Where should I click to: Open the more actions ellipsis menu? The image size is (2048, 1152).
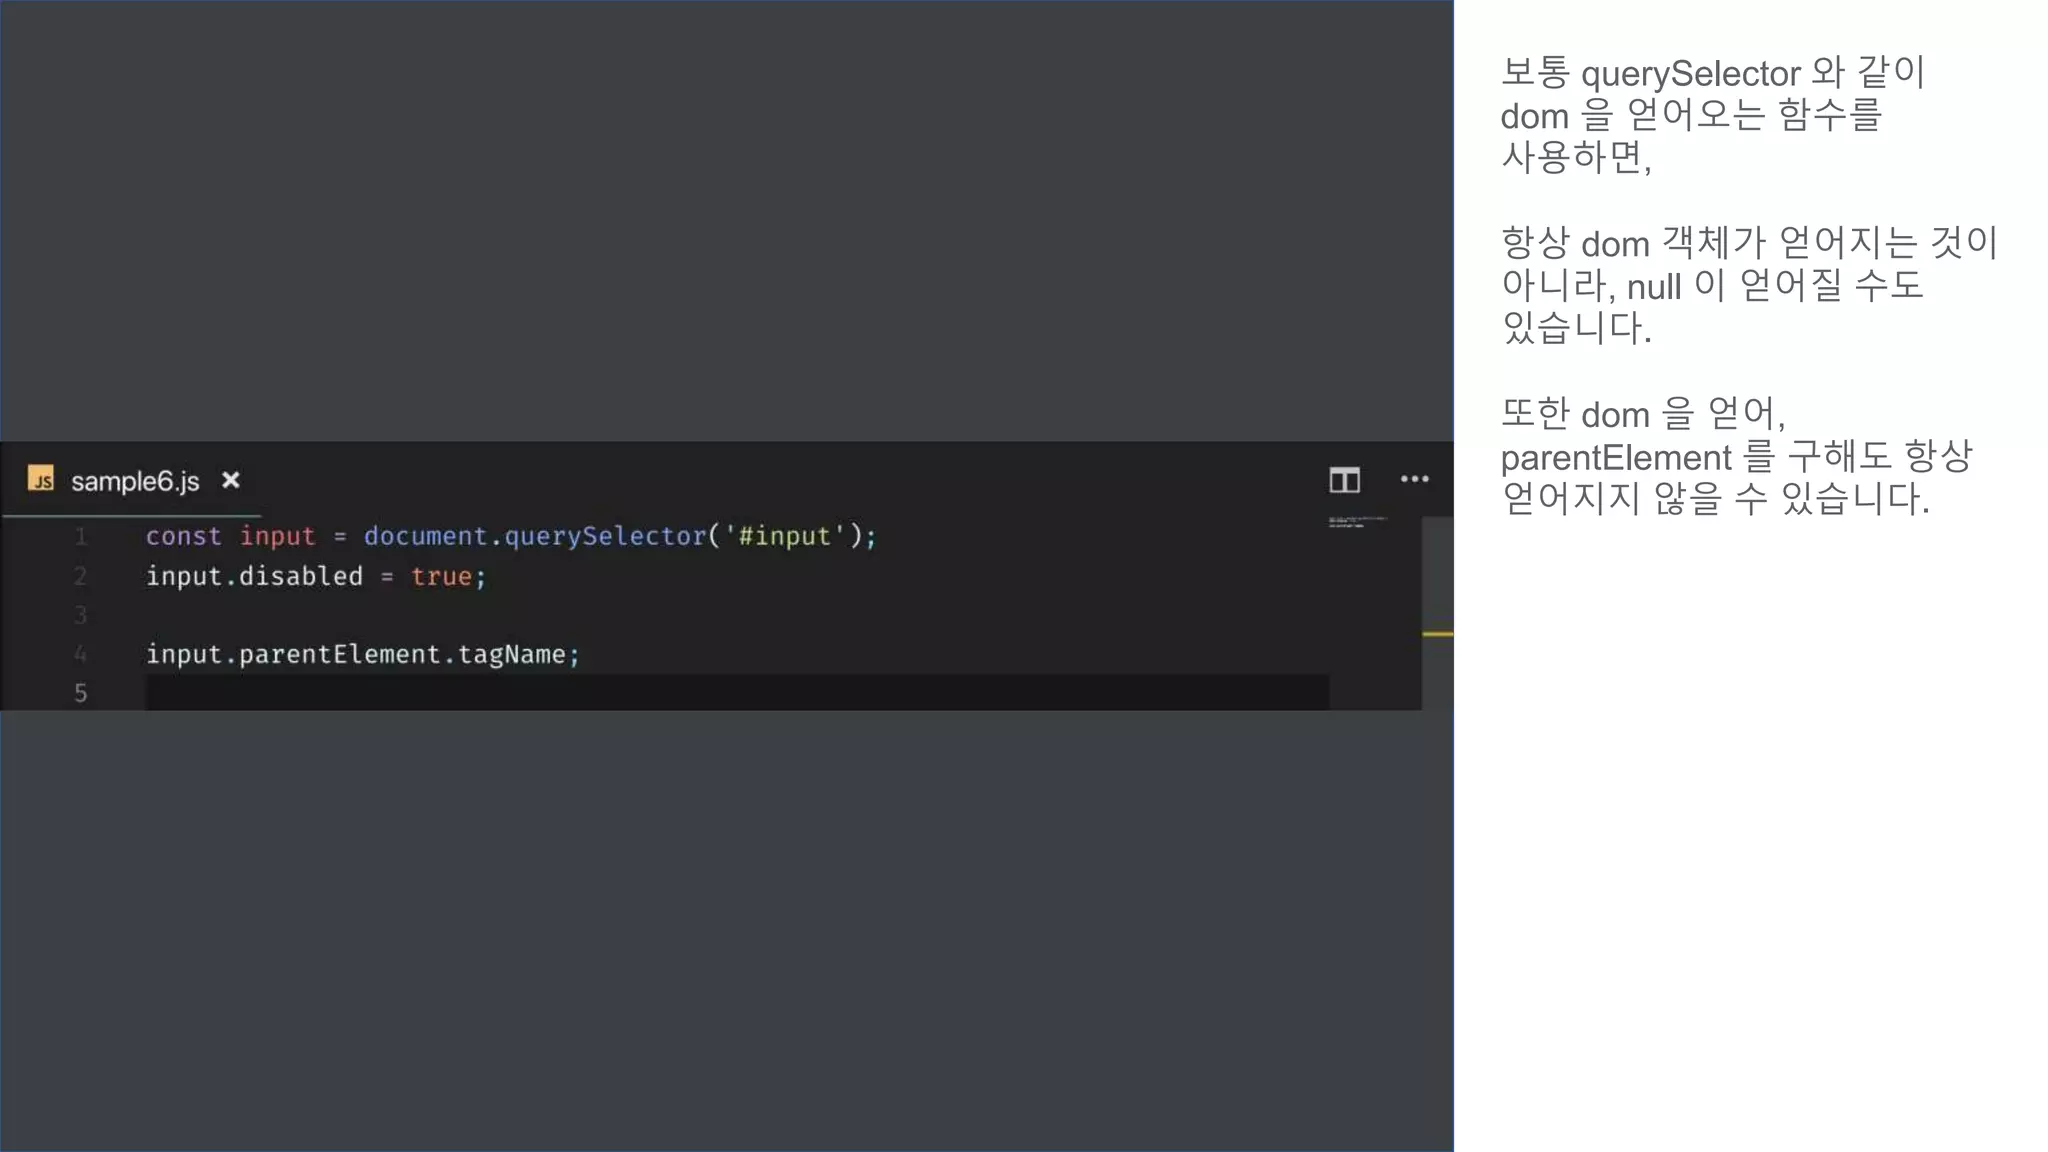pos(1415,479)
